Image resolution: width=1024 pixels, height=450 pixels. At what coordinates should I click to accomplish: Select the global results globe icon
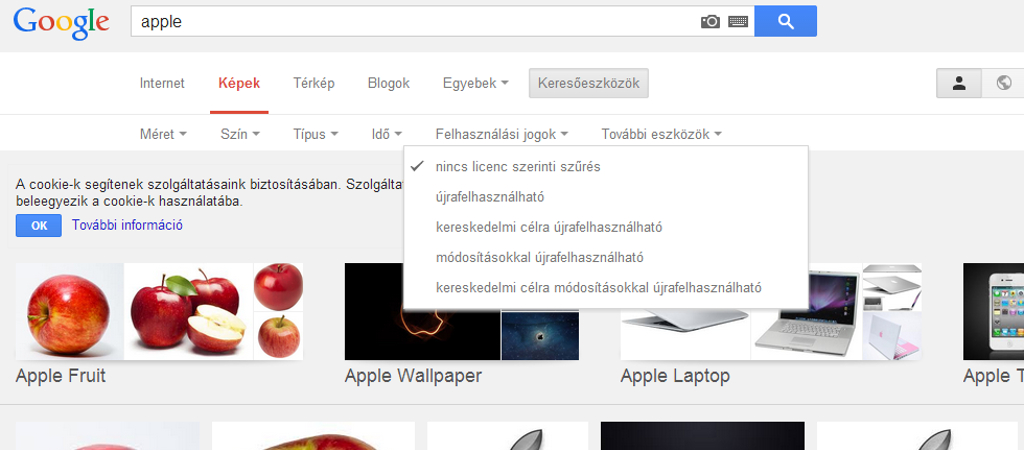coord(1003,84)
